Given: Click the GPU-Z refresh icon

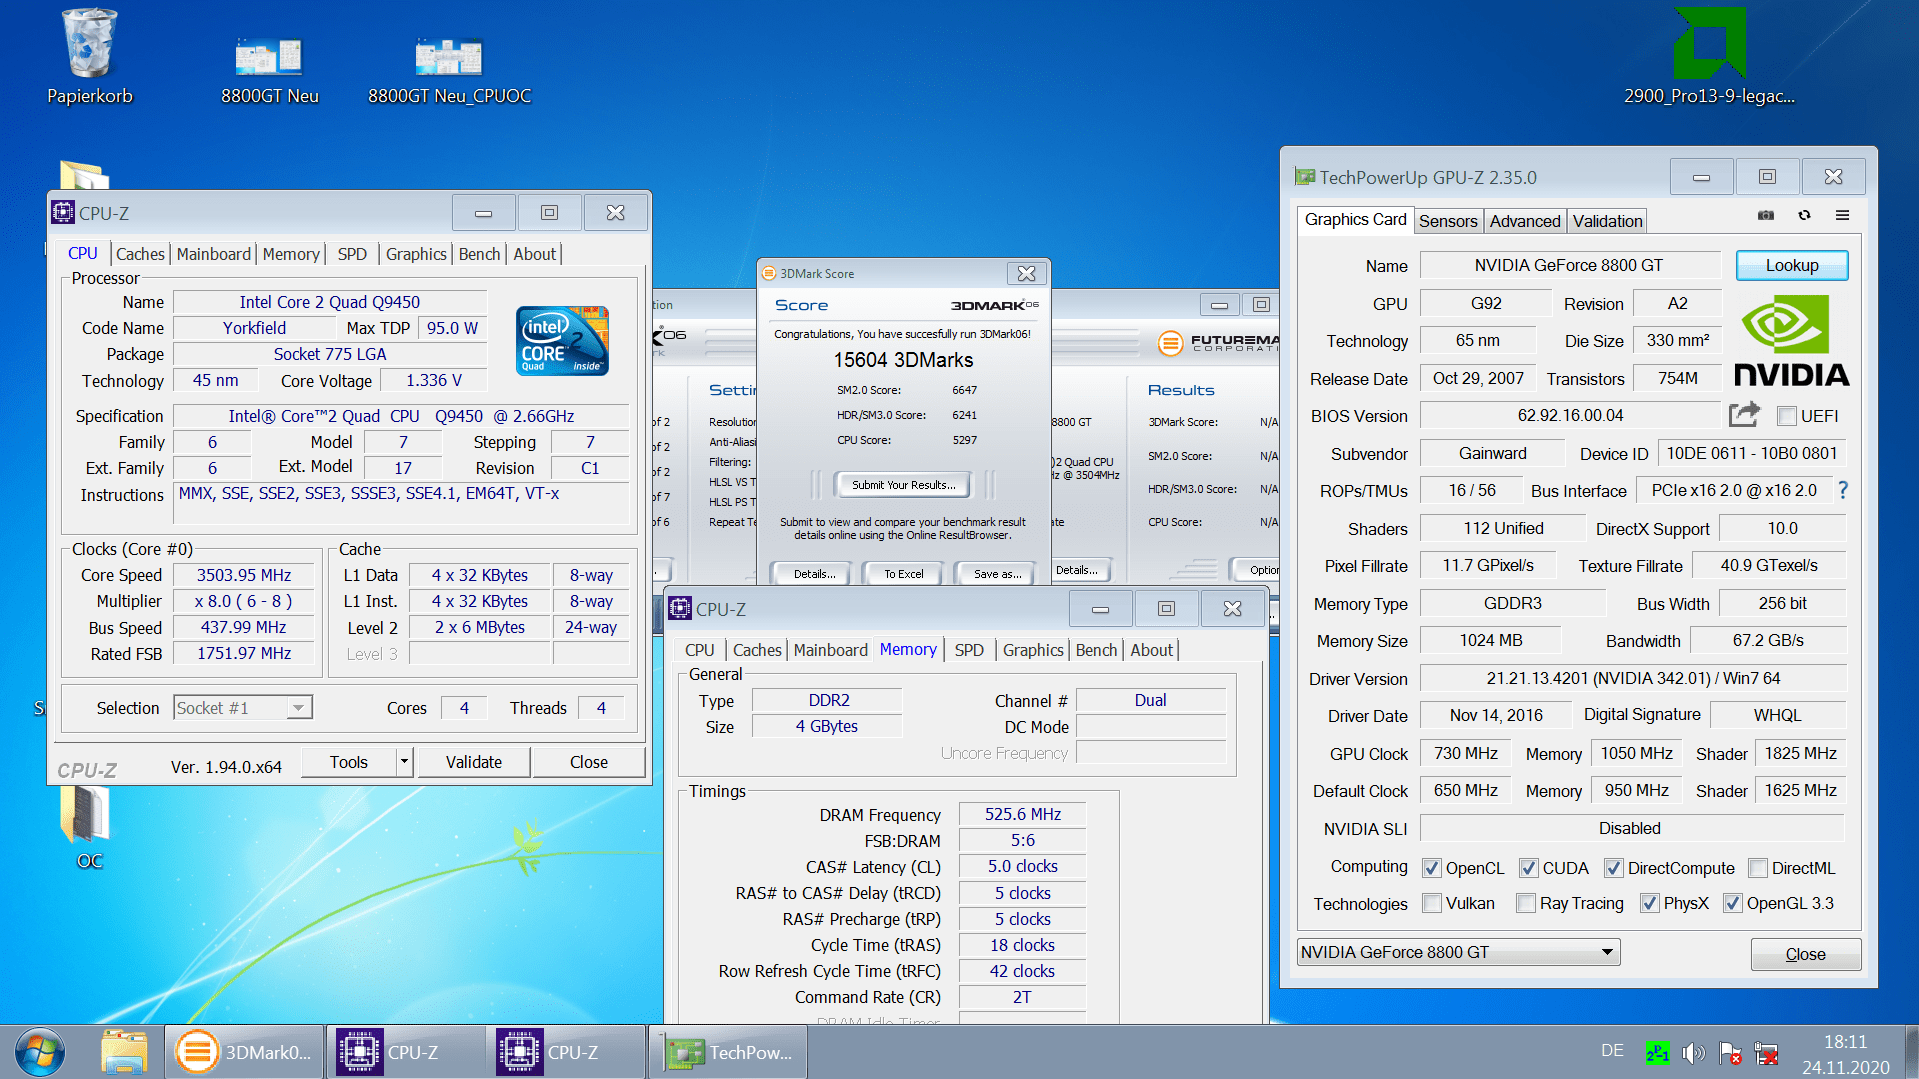Looking at the screenshot, I should click(x=1804, y=215).
